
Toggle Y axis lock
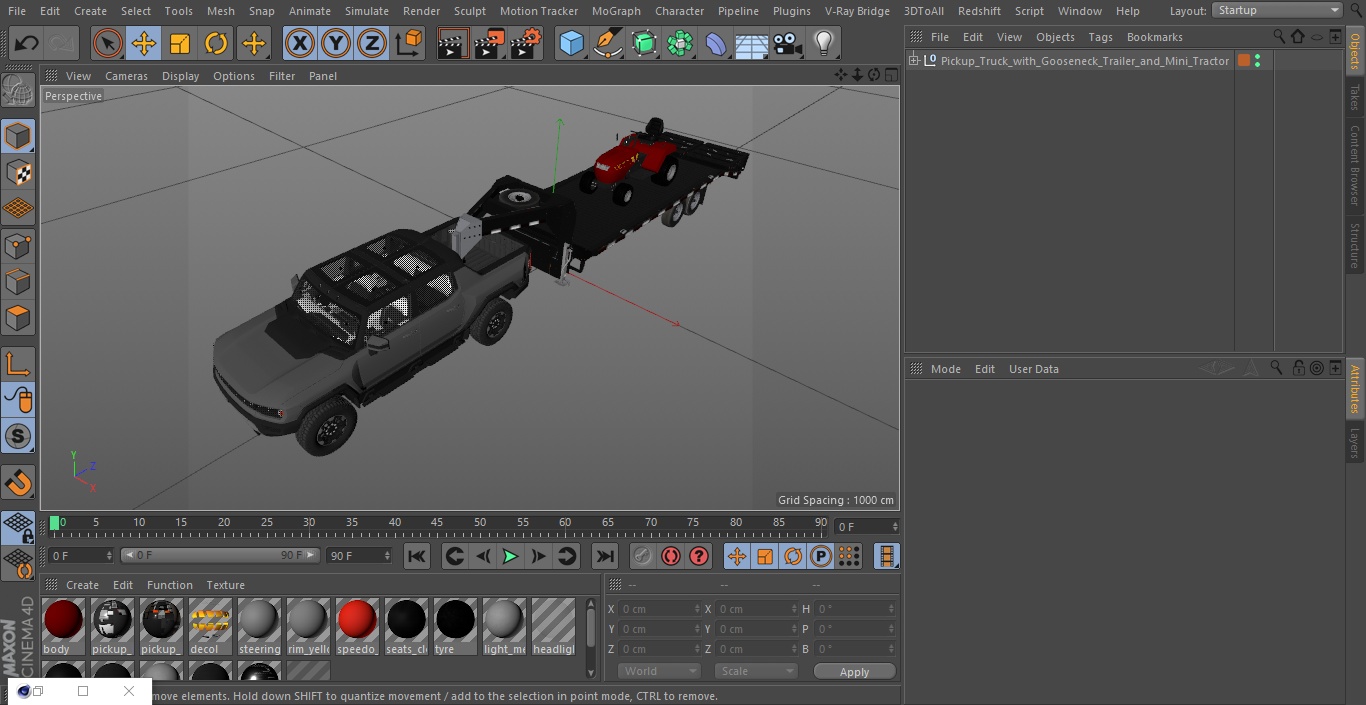tap(336, 44)
